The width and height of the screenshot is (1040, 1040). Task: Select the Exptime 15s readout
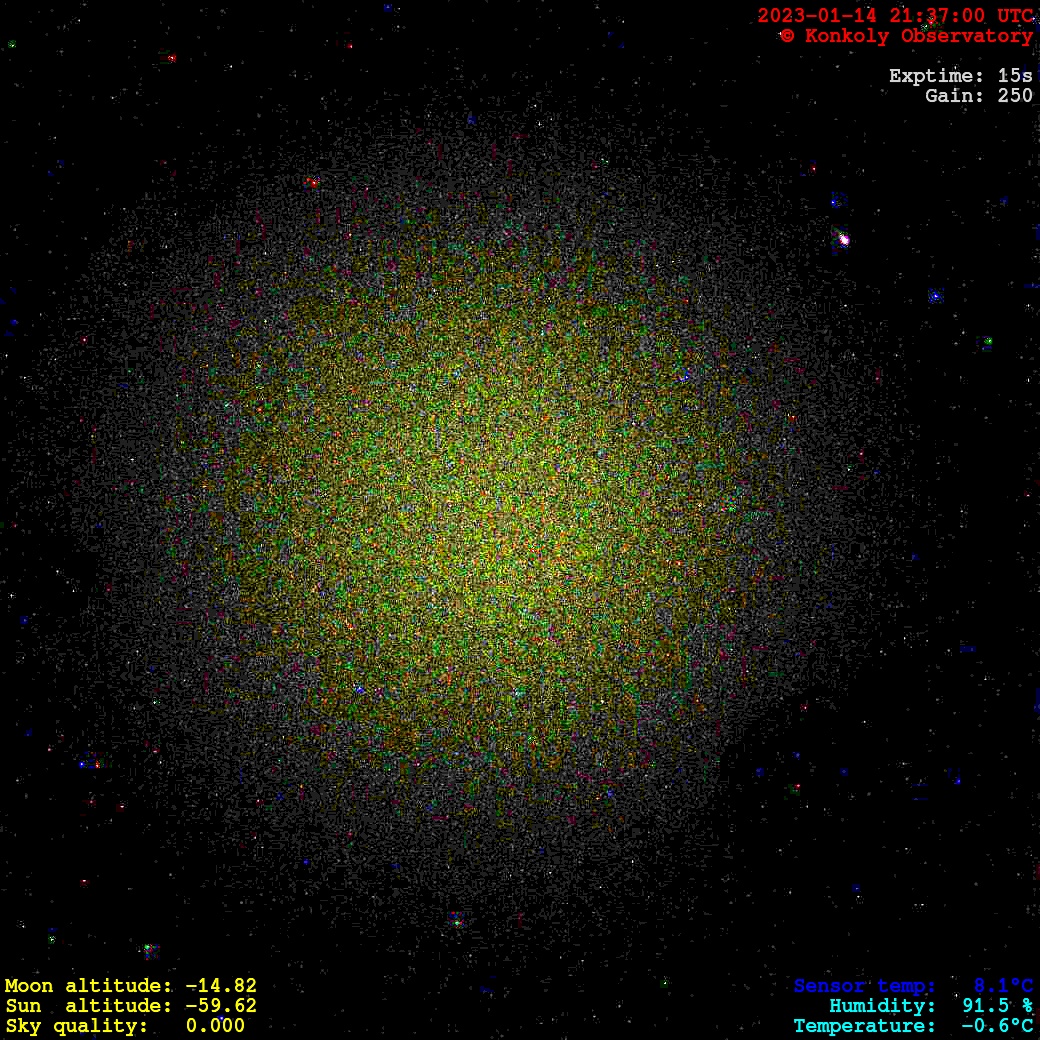pos(960,76)
